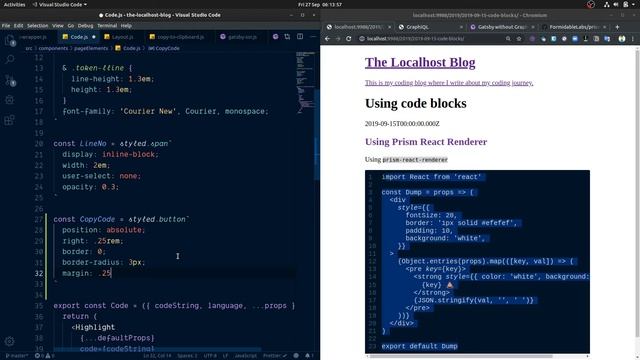The image size is (640, 360).
Task: Click the Chromium profile avatar icon
Action: point(622,39)
